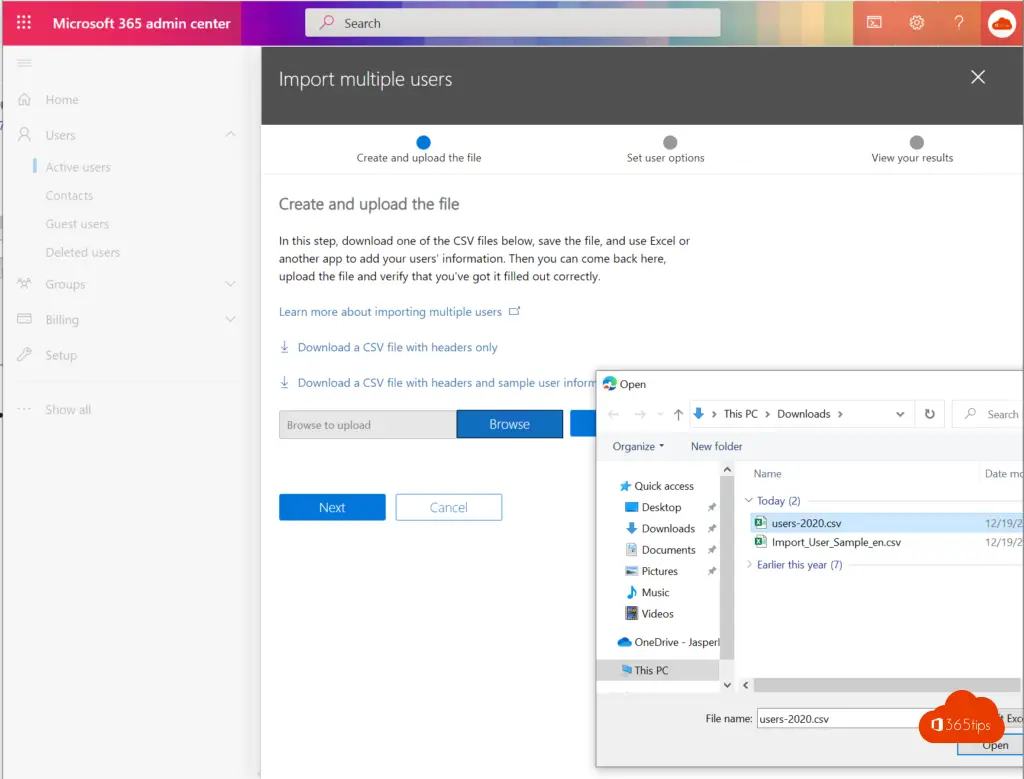Click the Set user options step
The image size is (1024, 779).
tap(665, 150)
